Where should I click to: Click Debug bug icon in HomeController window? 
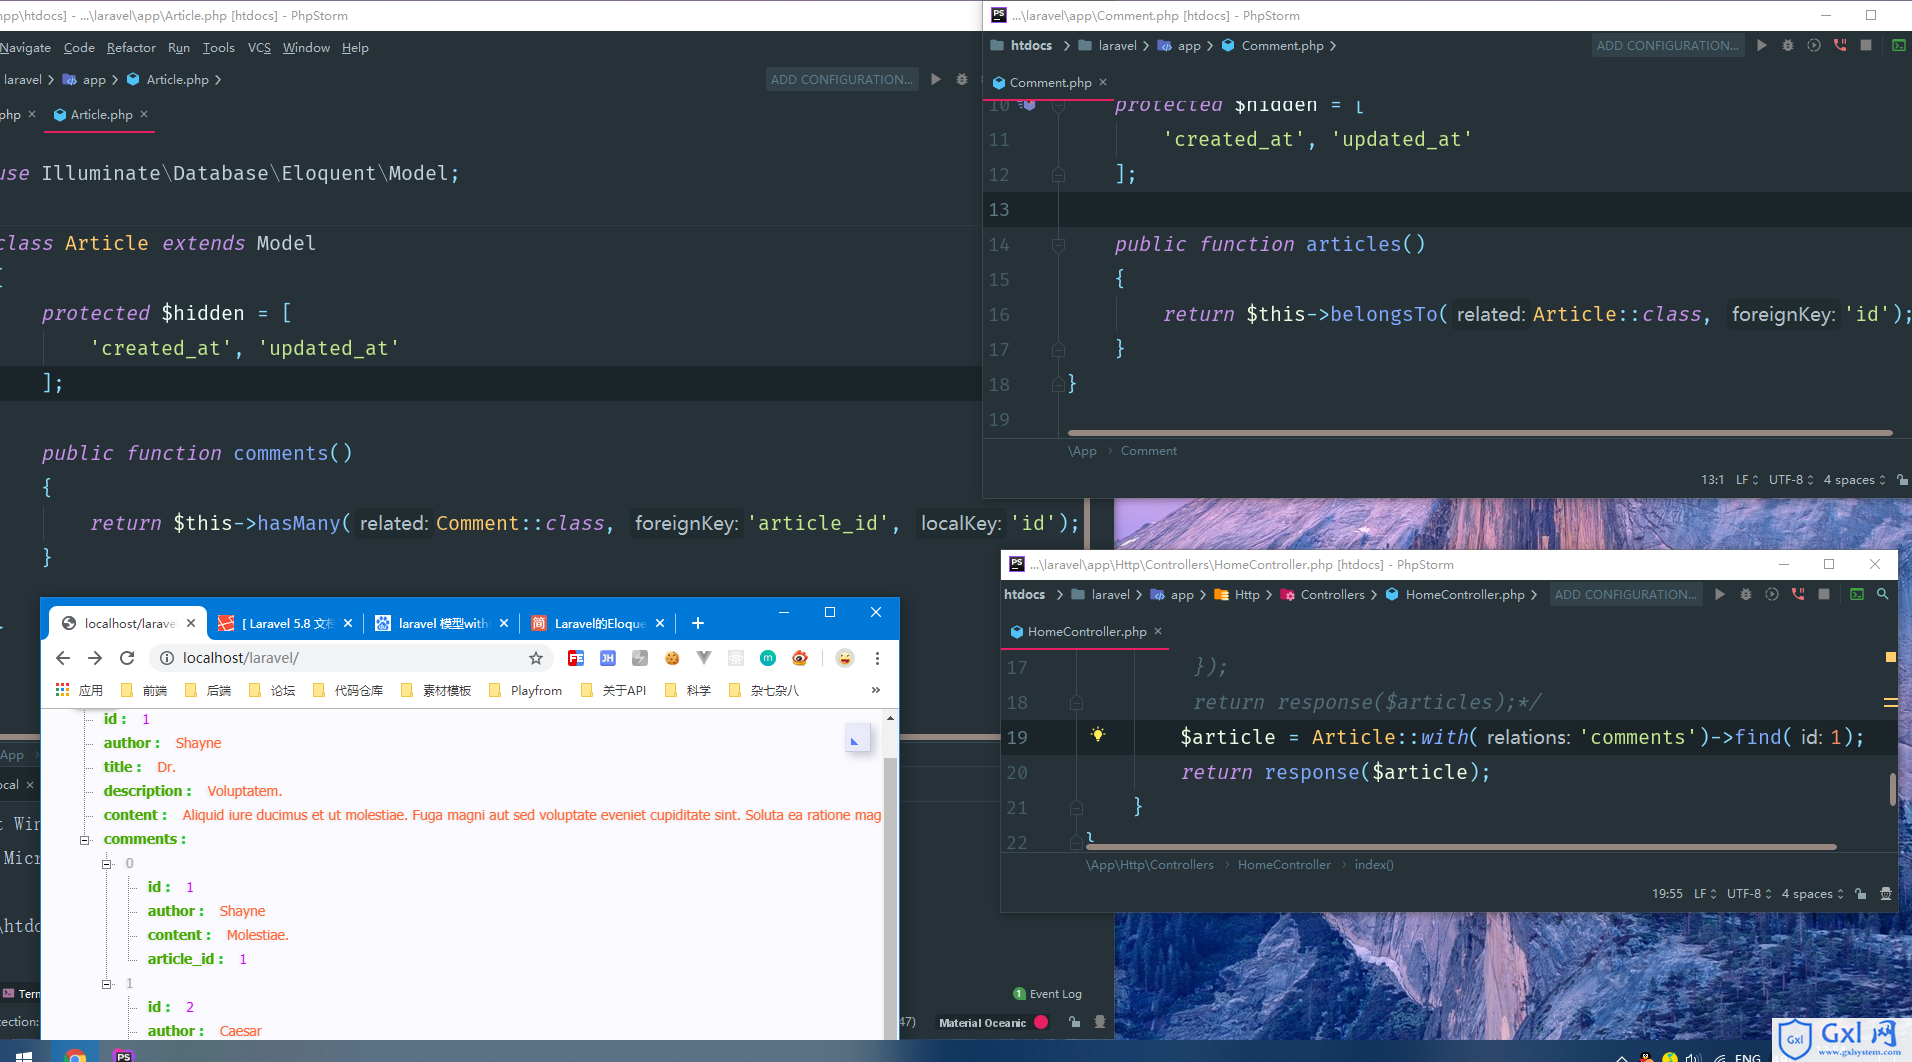click(x=1745, y=594)
